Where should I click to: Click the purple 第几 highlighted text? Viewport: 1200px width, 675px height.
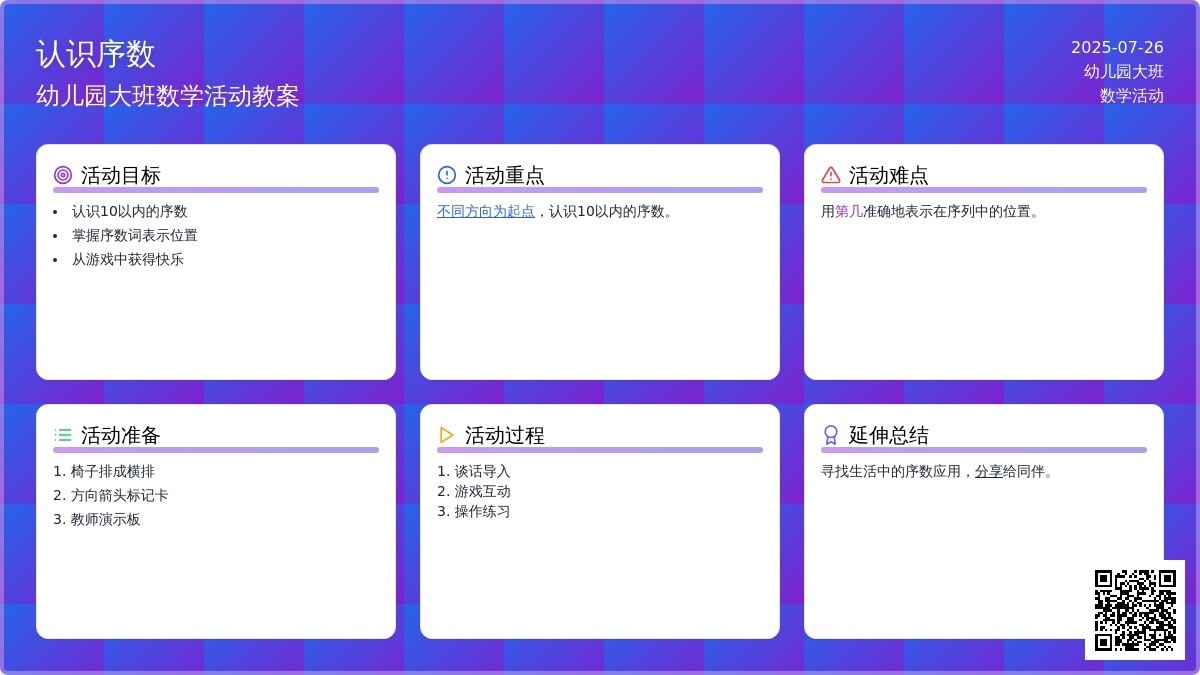[x=849, y=211]
